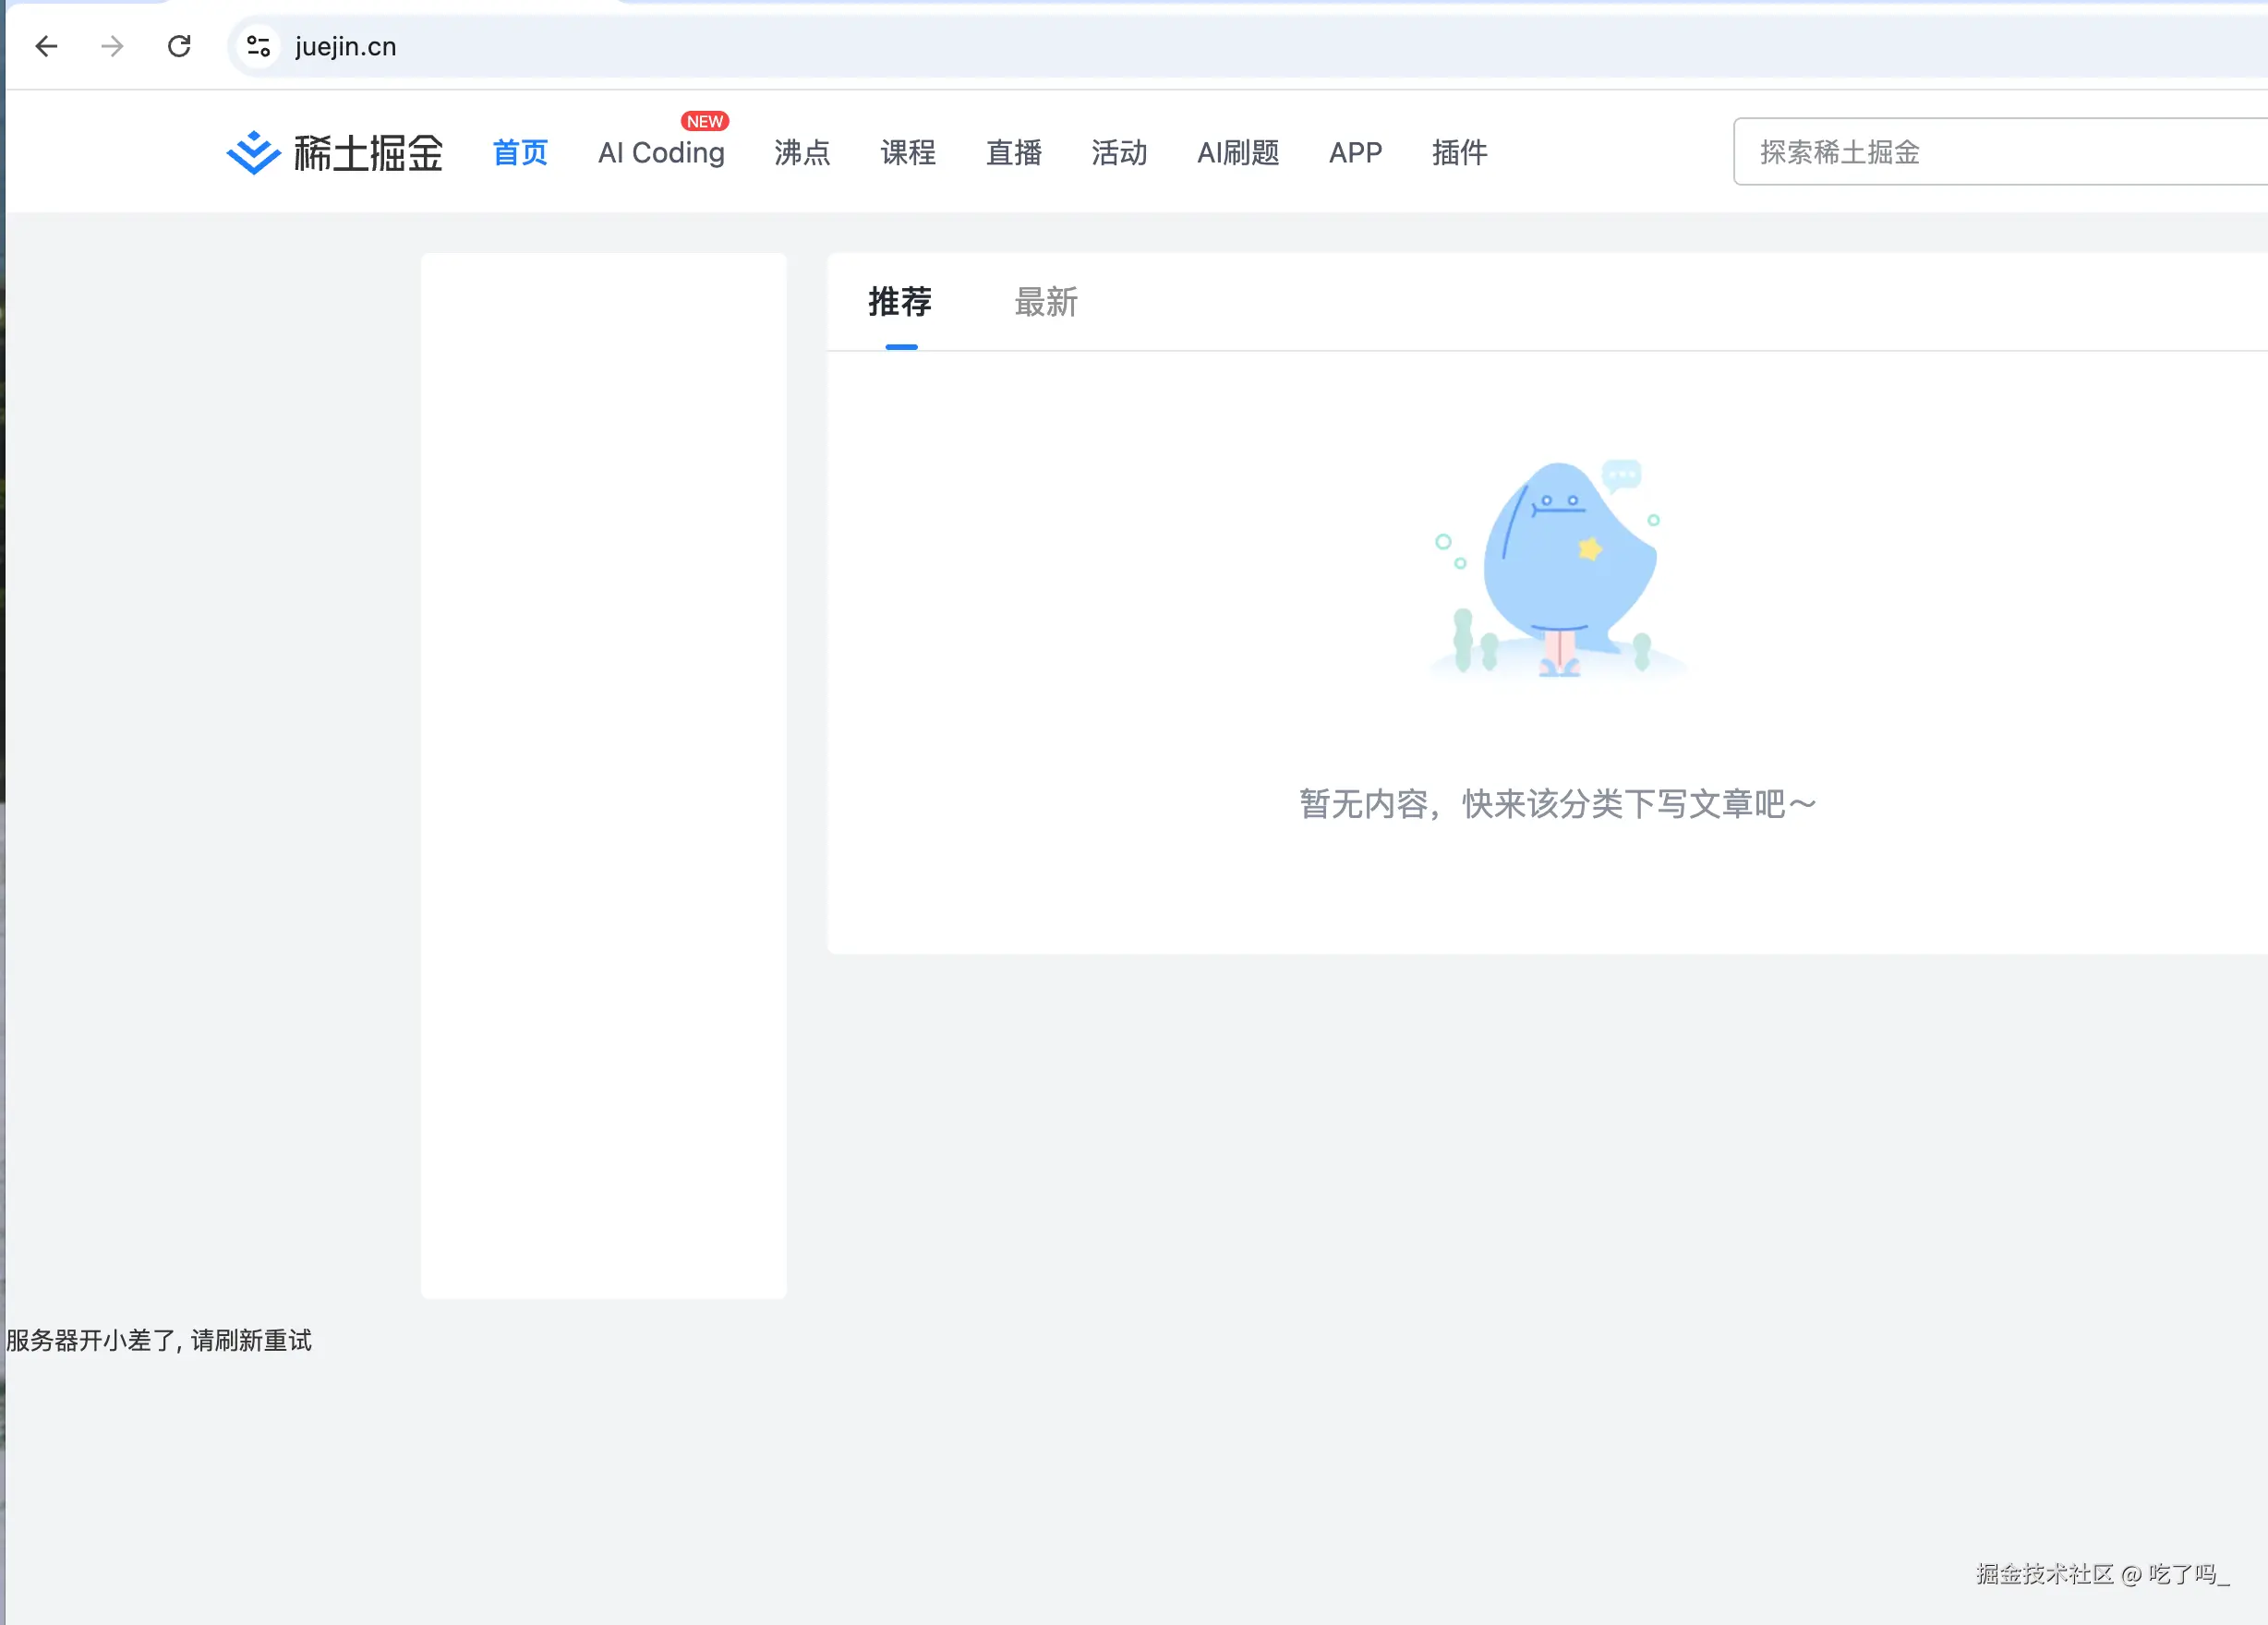This screenshot has width=2268, height=1625.
Task: Open the AI Coding page
Action: (661, 153)
